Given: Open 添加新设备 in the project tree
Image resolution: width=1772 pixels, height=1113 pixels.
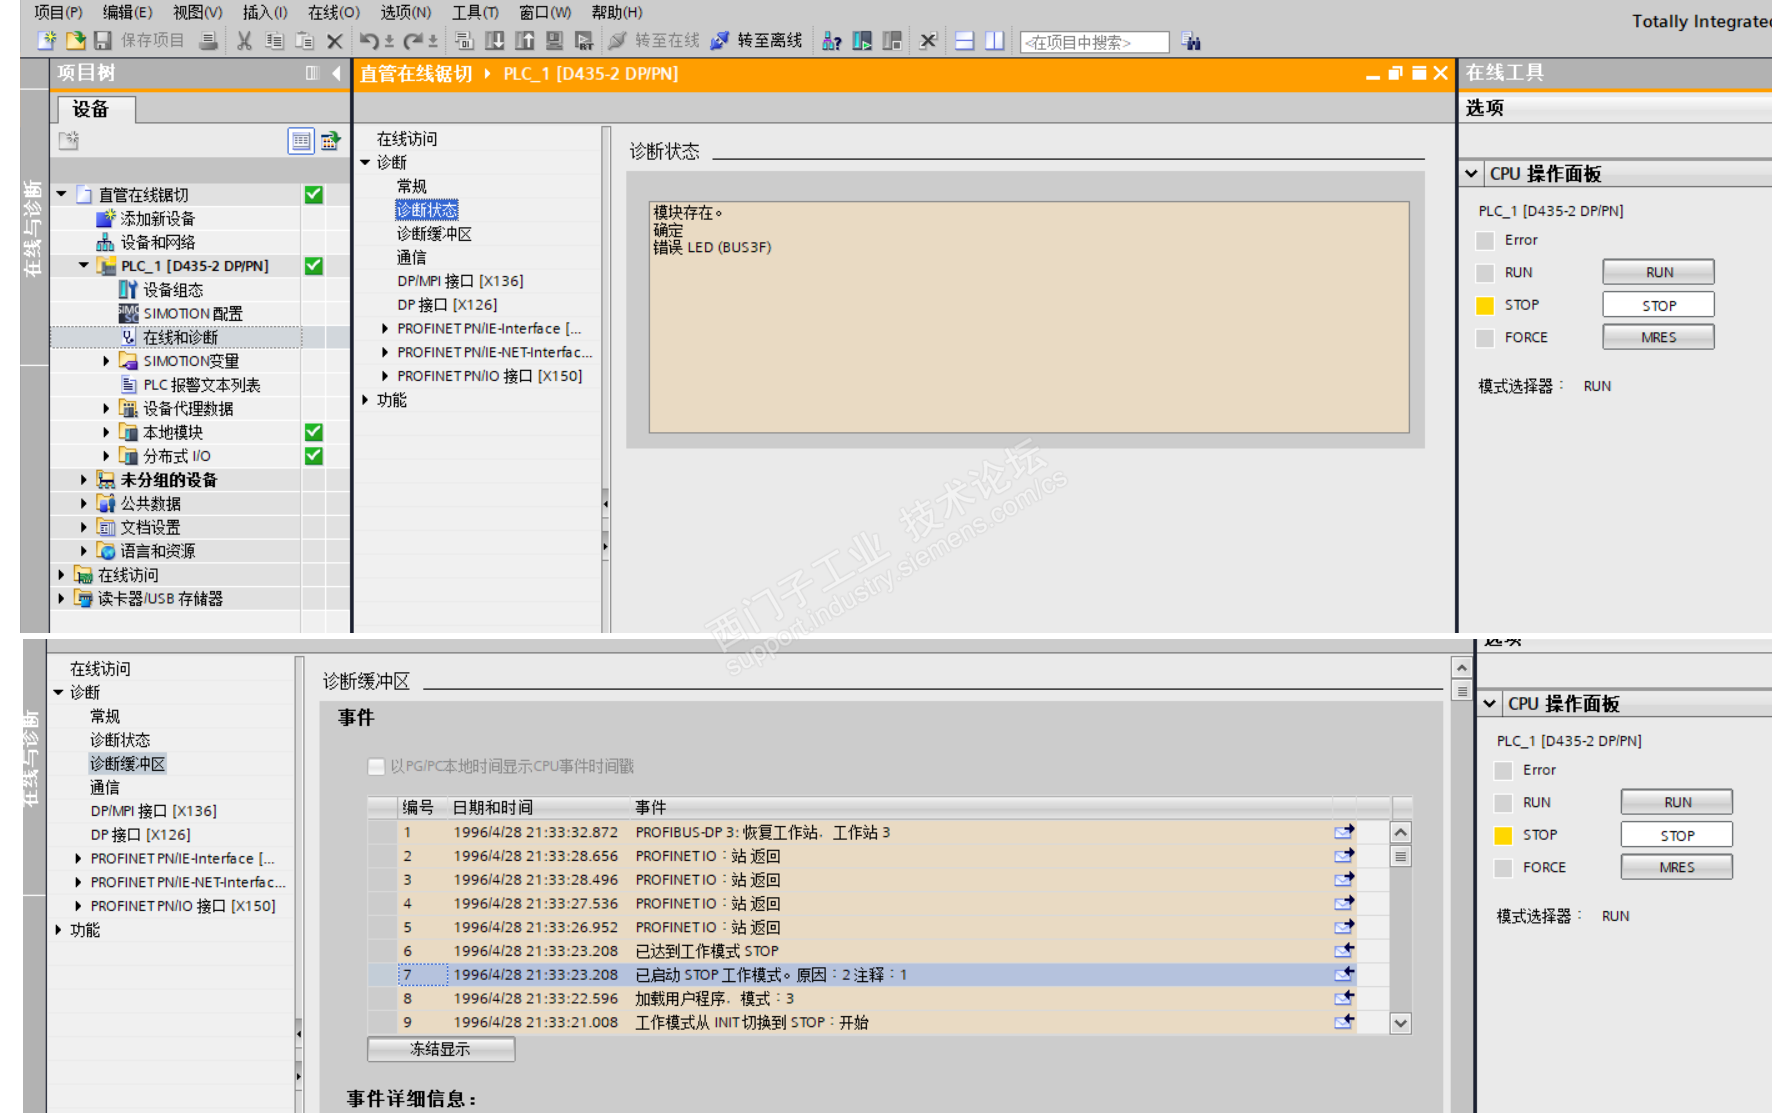Looking at the screenshot, I should [x=157, y=218].
